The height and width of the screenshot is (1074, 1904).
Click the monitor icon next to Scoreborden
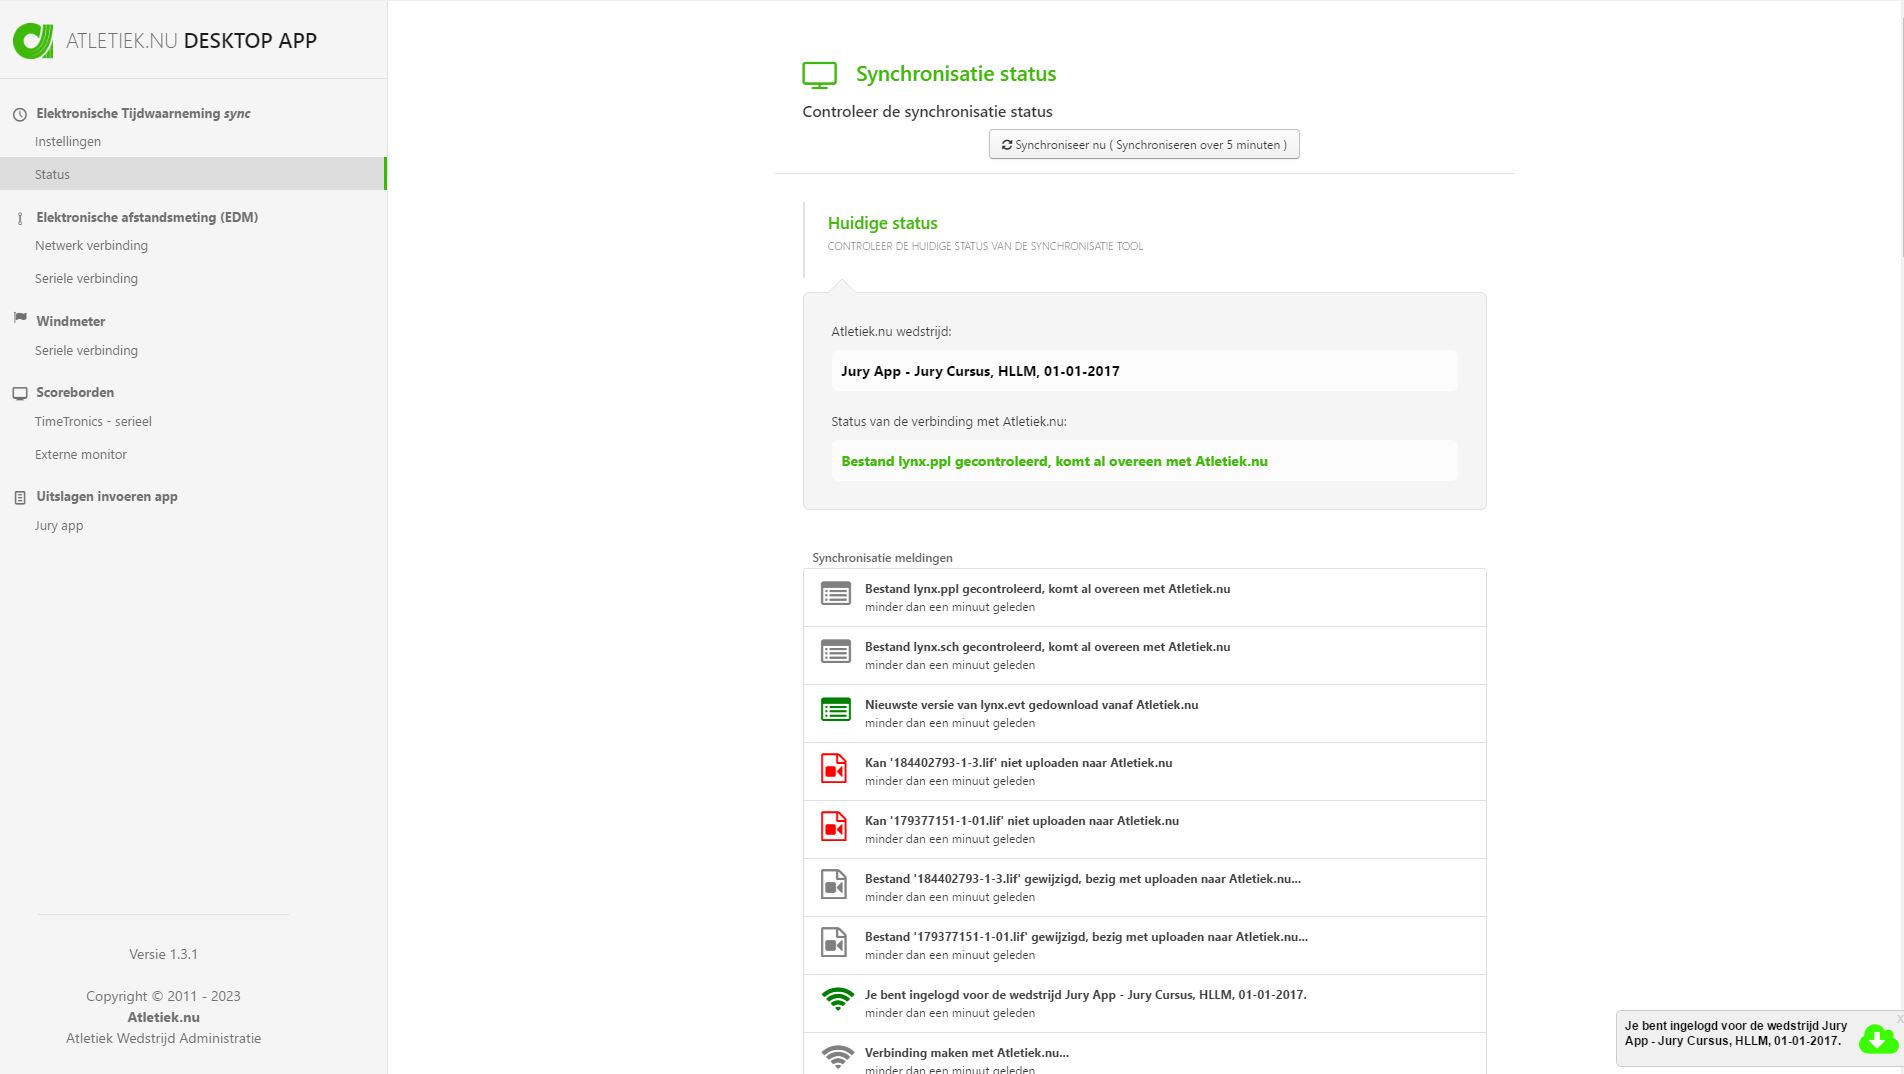[x=19, y=392]
